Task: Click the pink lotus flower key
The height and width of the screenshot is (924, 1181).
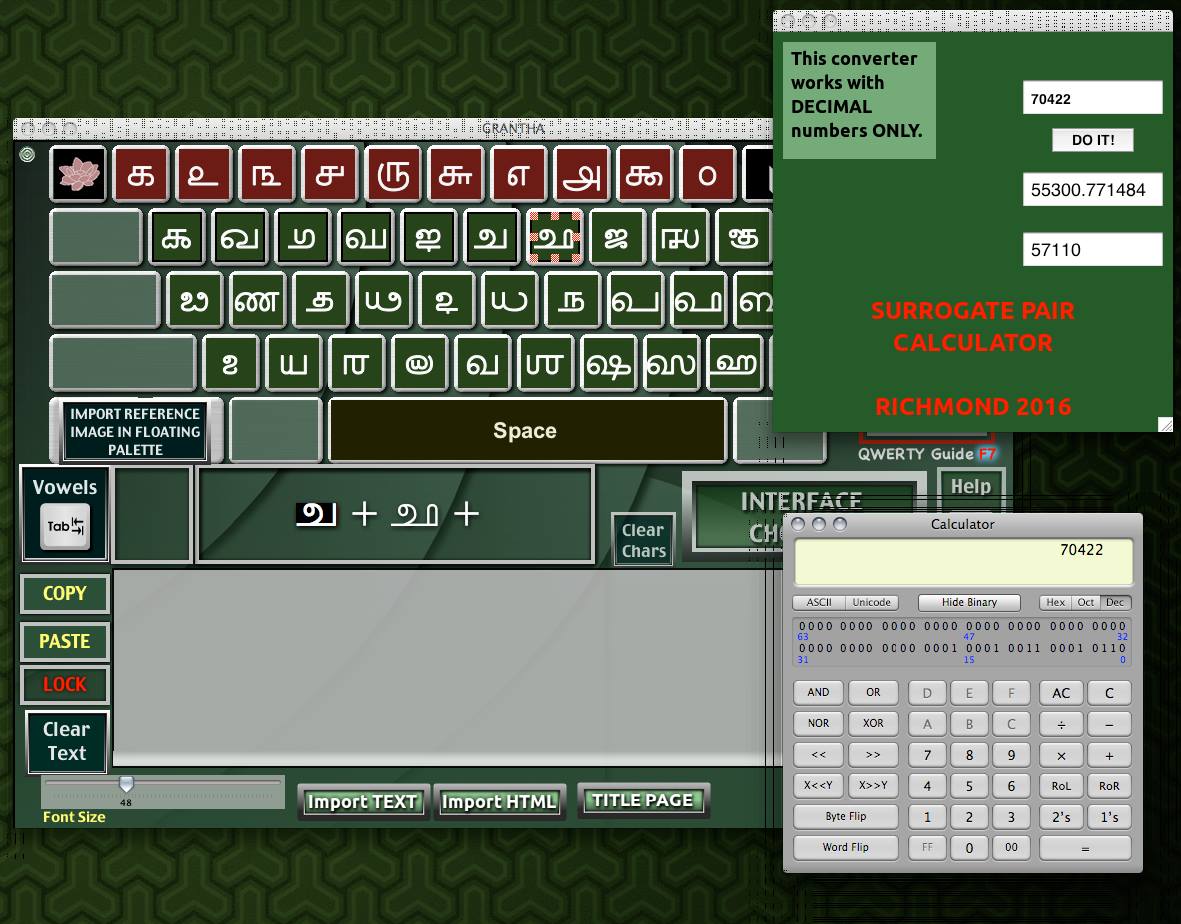Action: [79, 175]
